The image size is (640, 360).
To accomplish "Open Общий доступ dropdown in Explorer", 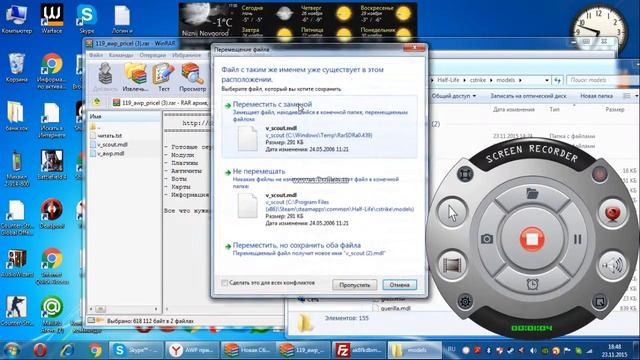I will tap(453, 96).
